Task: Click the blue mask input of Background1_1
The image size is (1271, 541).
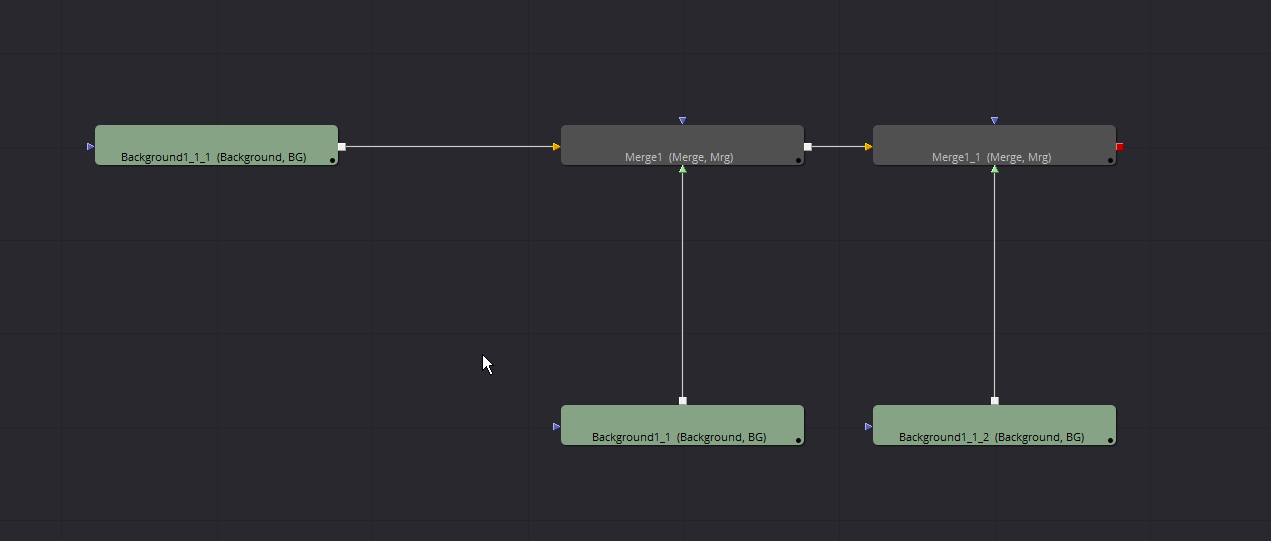Action: click(557, 426)
